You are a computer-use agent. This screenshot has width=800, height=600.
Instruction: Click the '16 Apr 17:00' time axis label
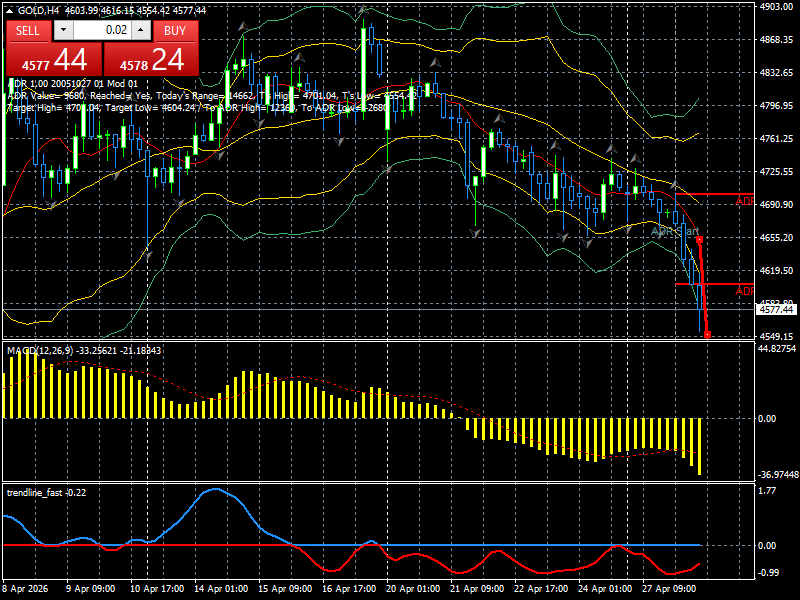click(349, 589)
